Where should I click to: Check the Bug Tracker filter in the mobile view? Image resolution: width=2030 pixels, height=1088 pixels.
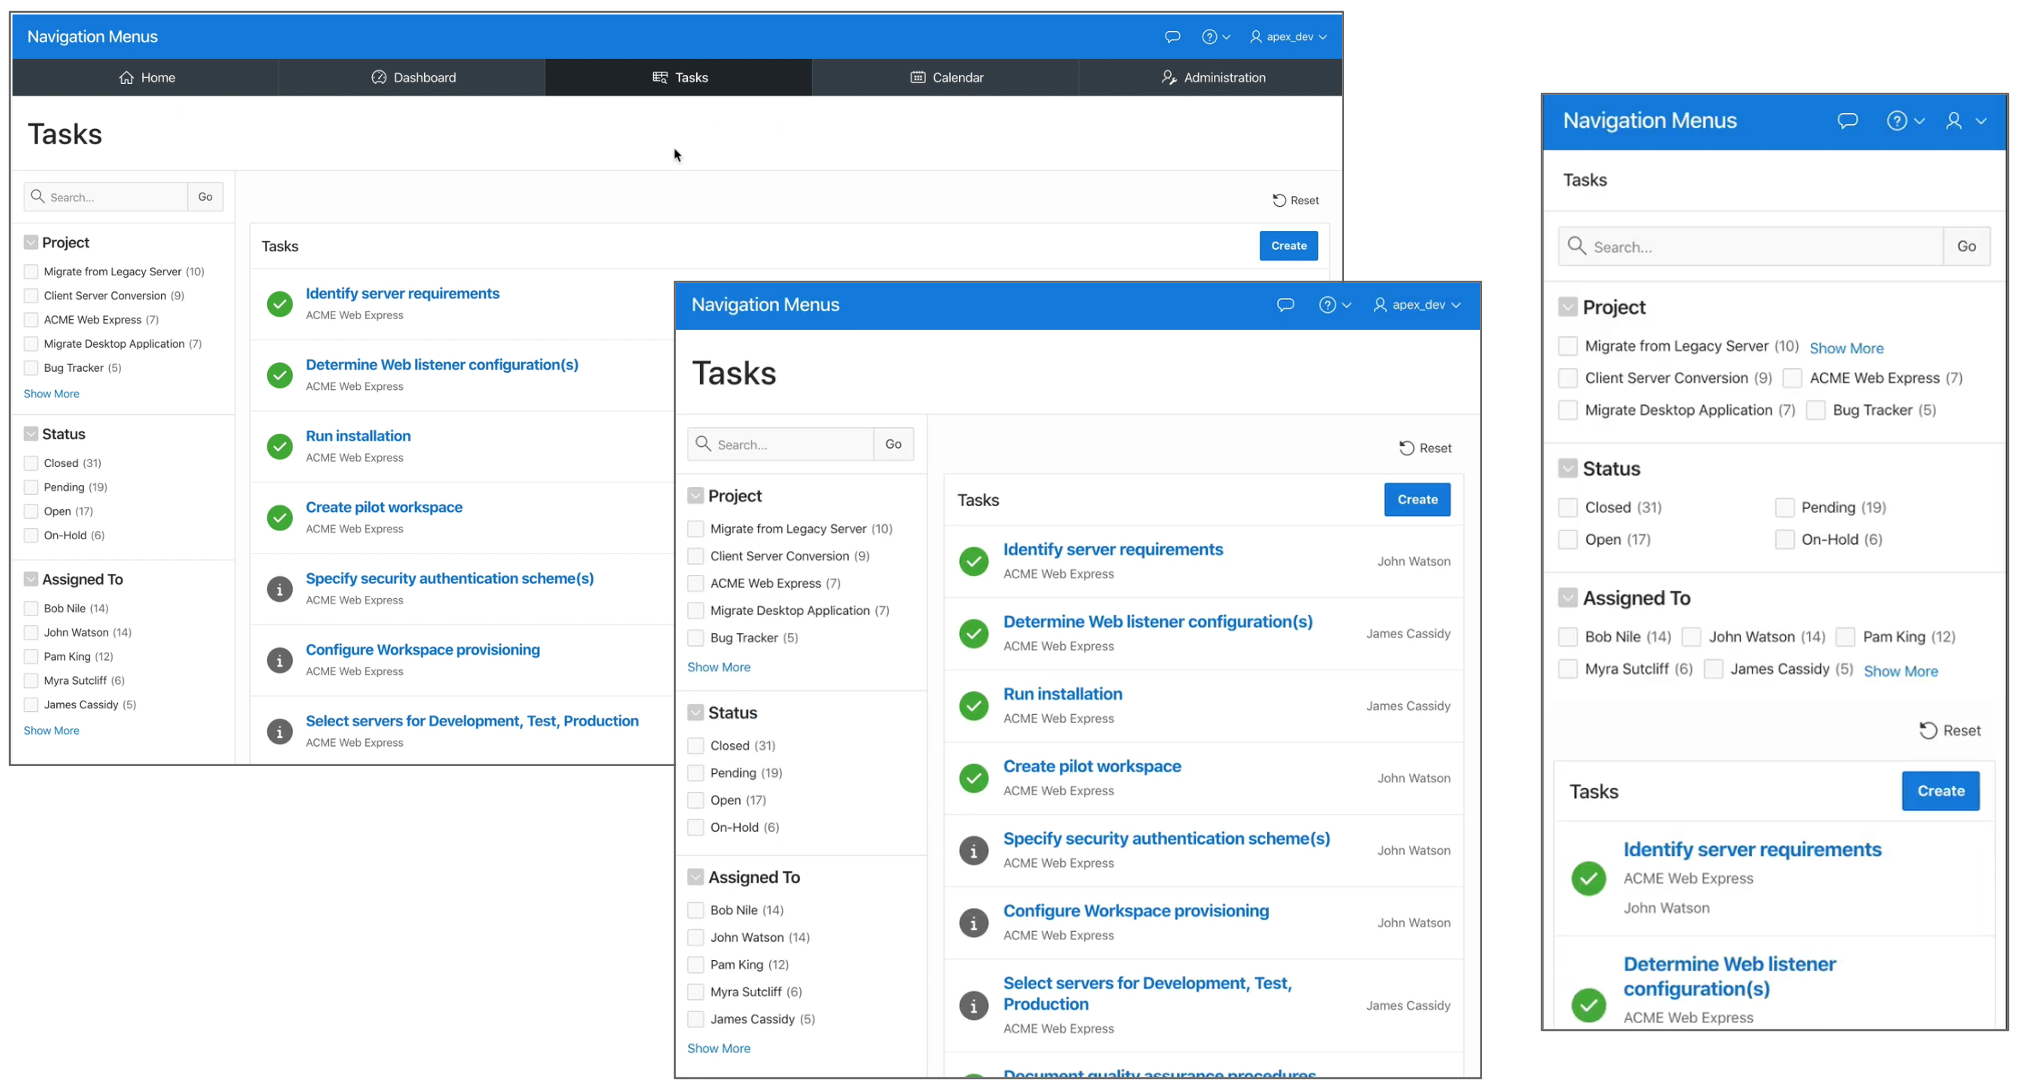click(x=1816, y=410)
